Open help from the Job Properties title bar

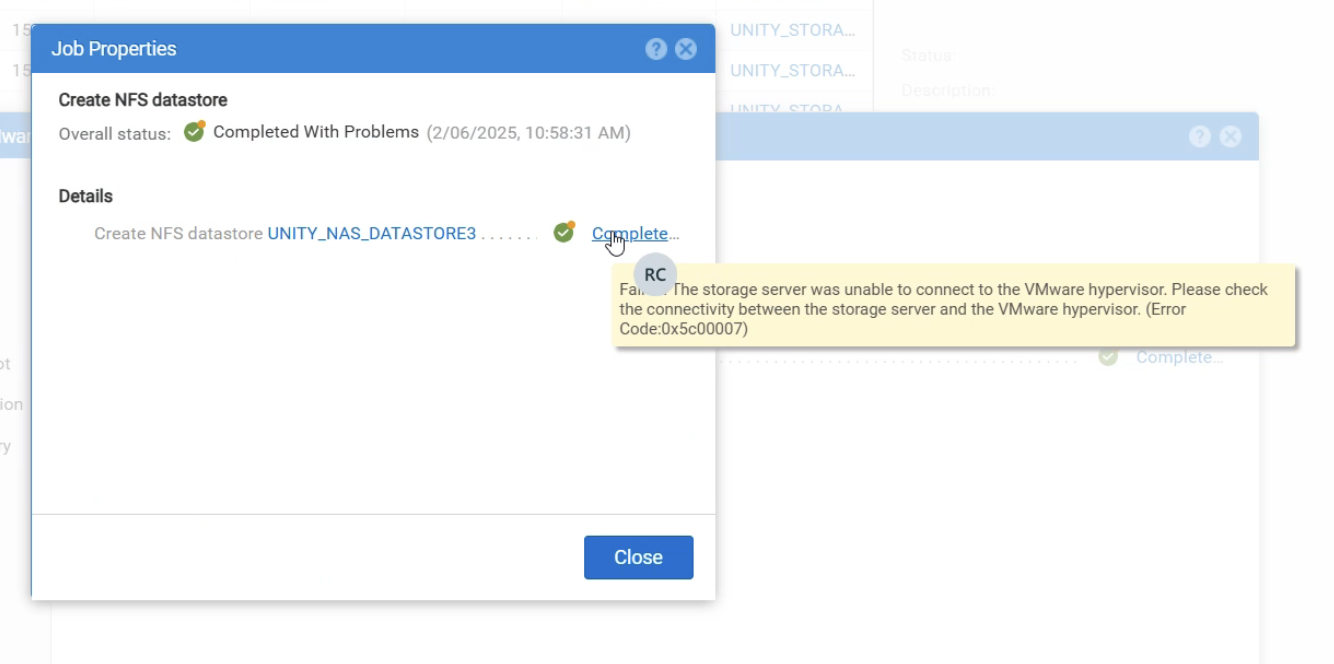(x=657, y=48)
